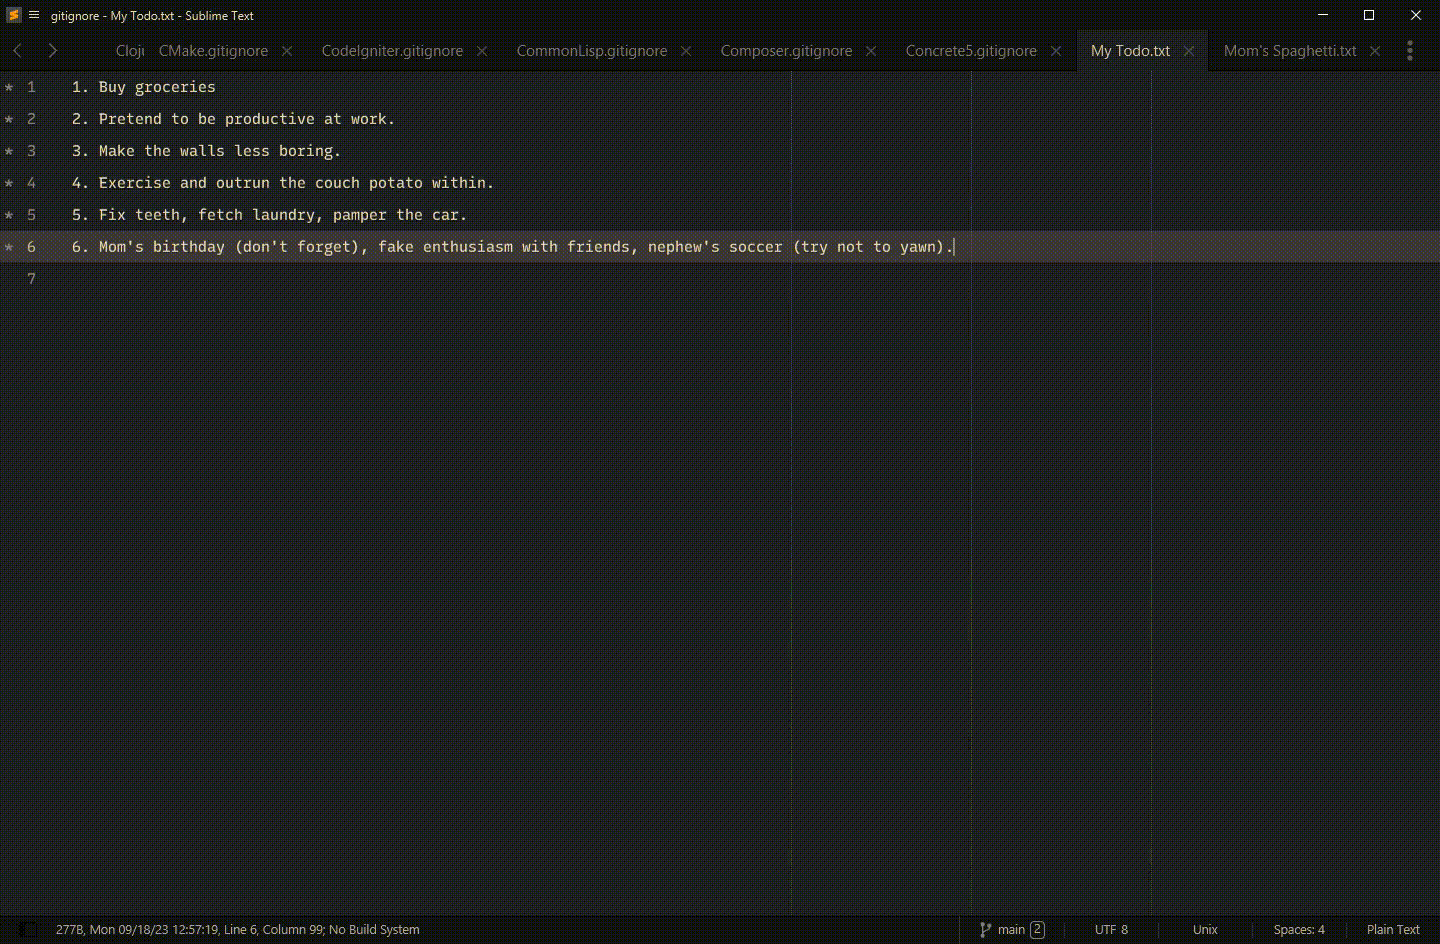Image resolution: width=1440 pixels, height=944 pixels.
Task: Open the tab list three-dots menu
Action: [1410, 50]
